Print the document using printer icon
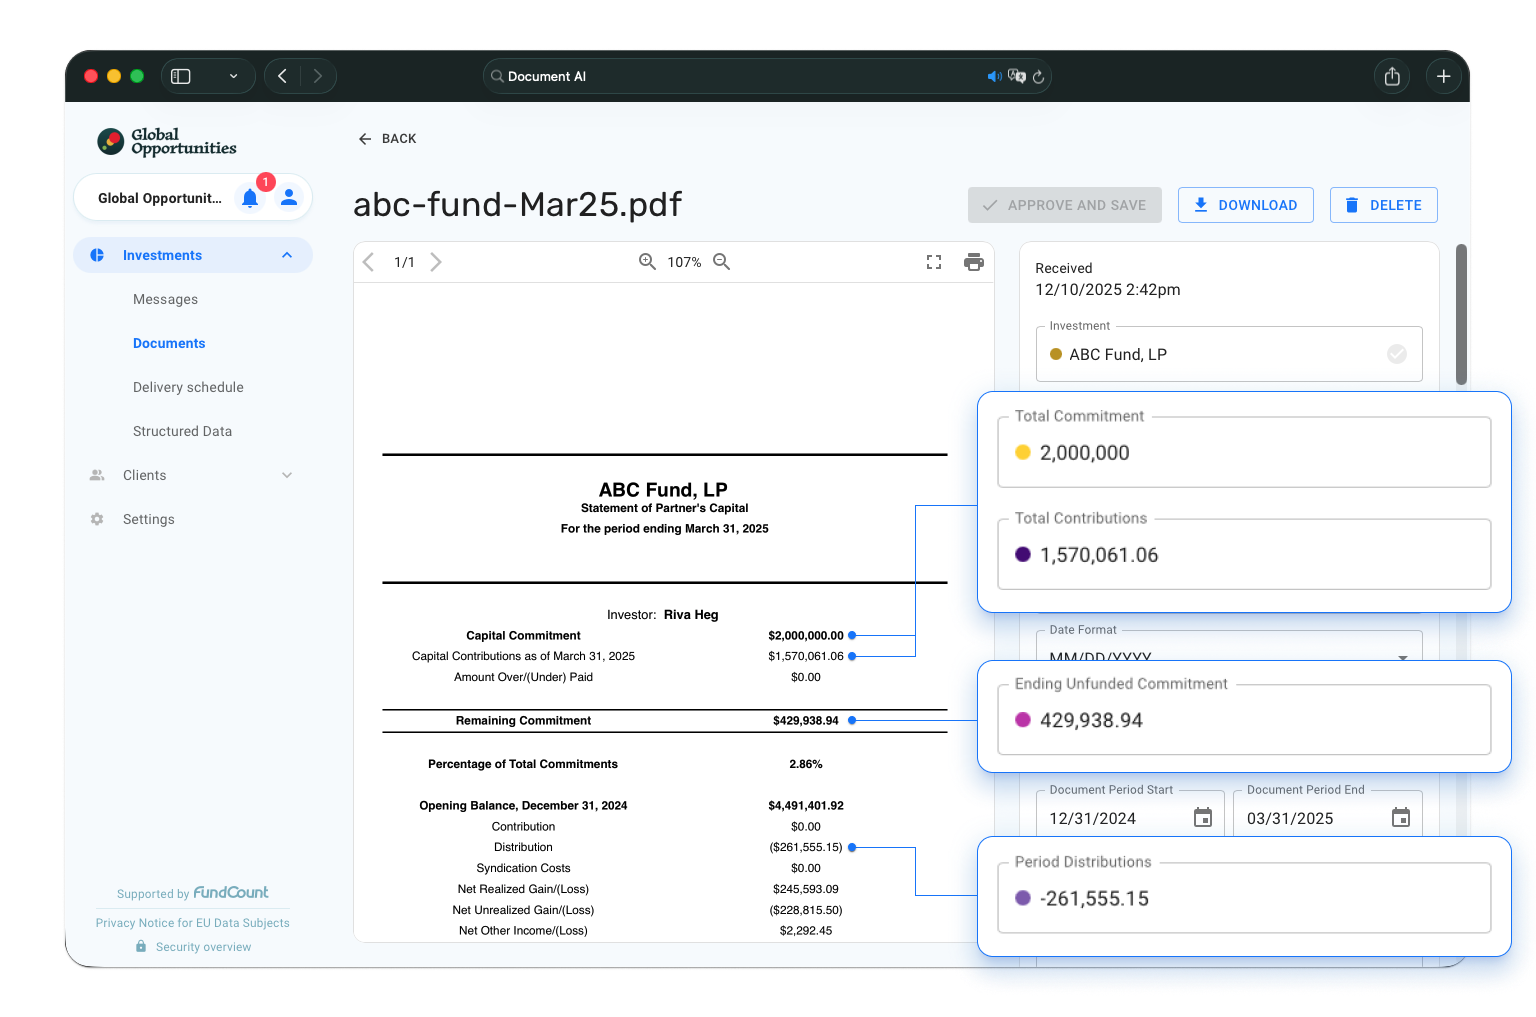This screenshot has height=1017, width=1536. coord(973,262)
